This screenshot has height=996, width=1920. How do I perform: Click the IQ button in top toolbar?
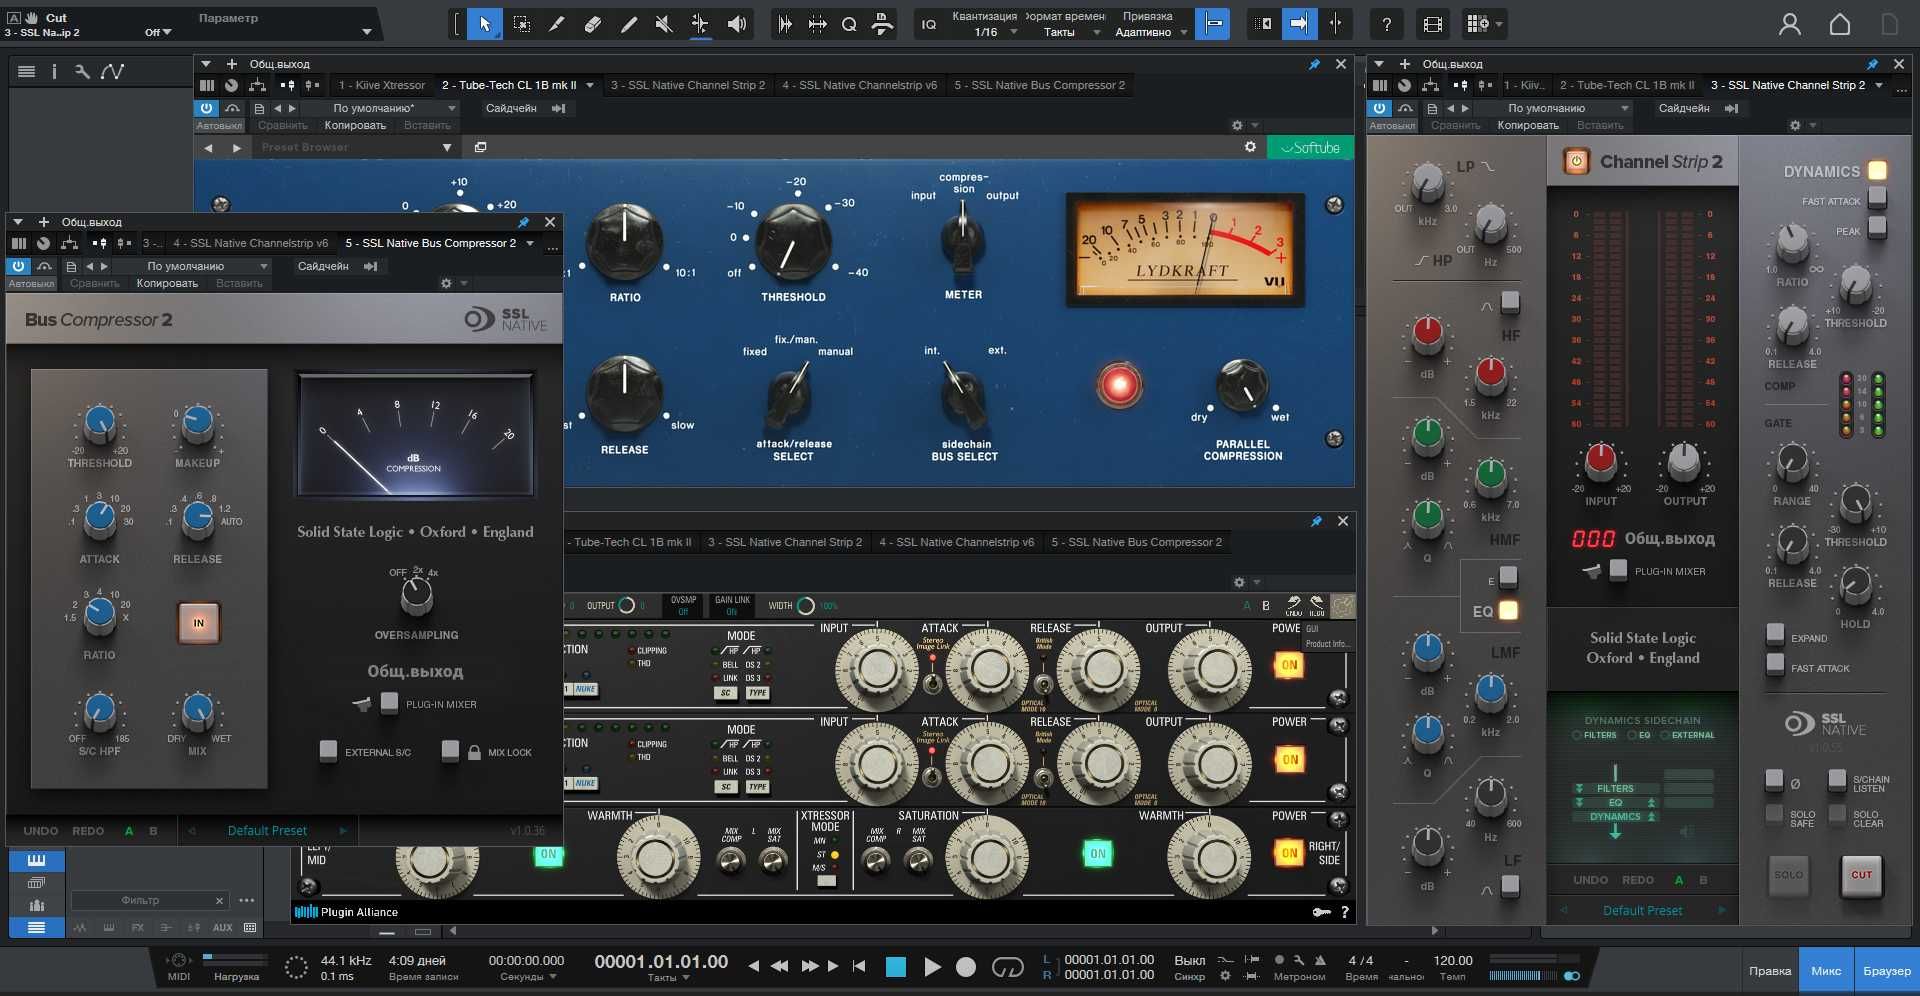point(929,24)
